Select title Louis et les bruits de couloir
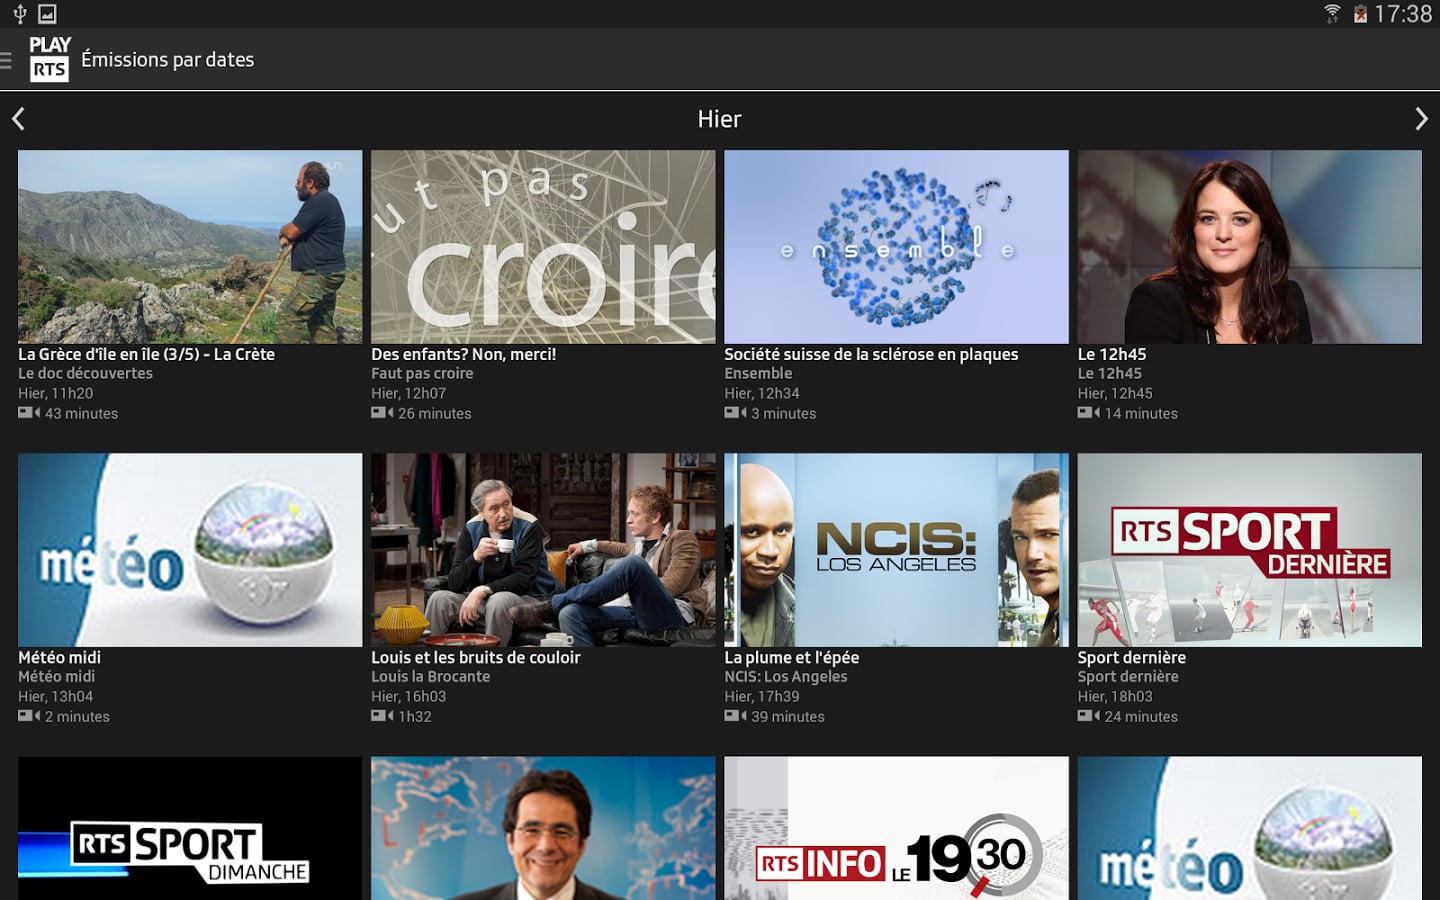This screenshot has height=900, width=1440. pyautogui.click(x=475, y=657)
